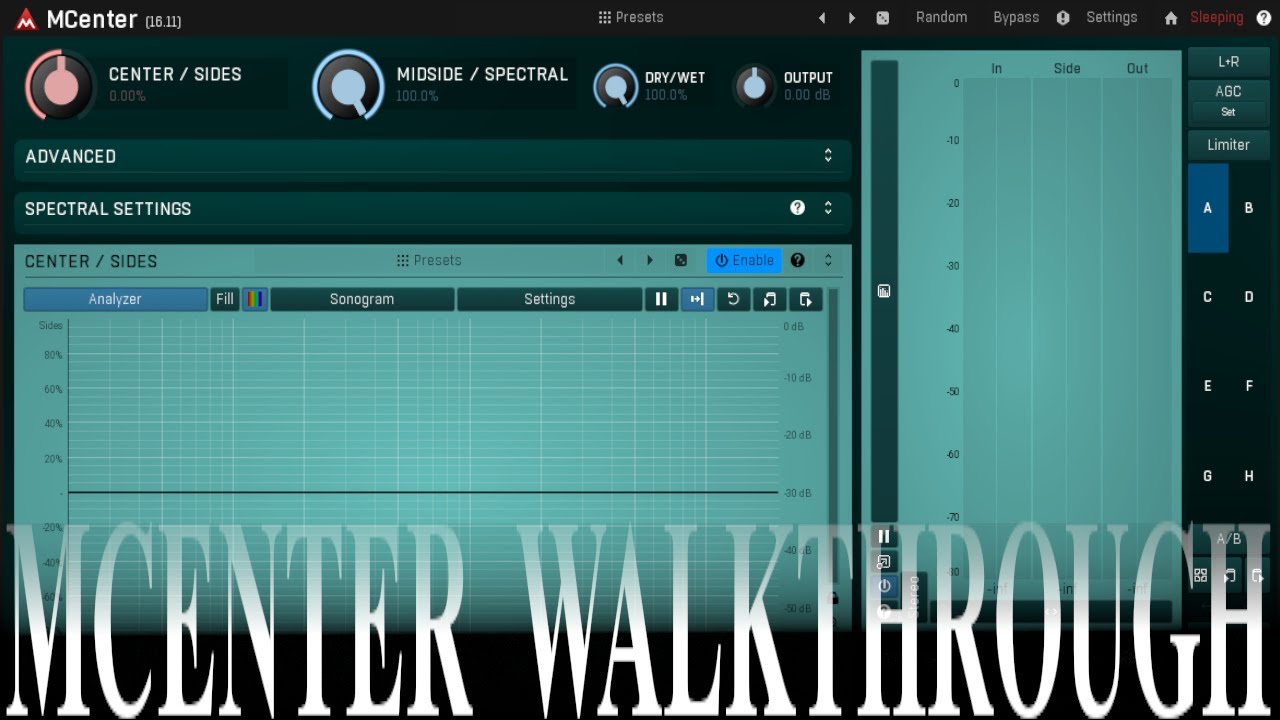
Task: Pause the level meter
Action: 884,537
